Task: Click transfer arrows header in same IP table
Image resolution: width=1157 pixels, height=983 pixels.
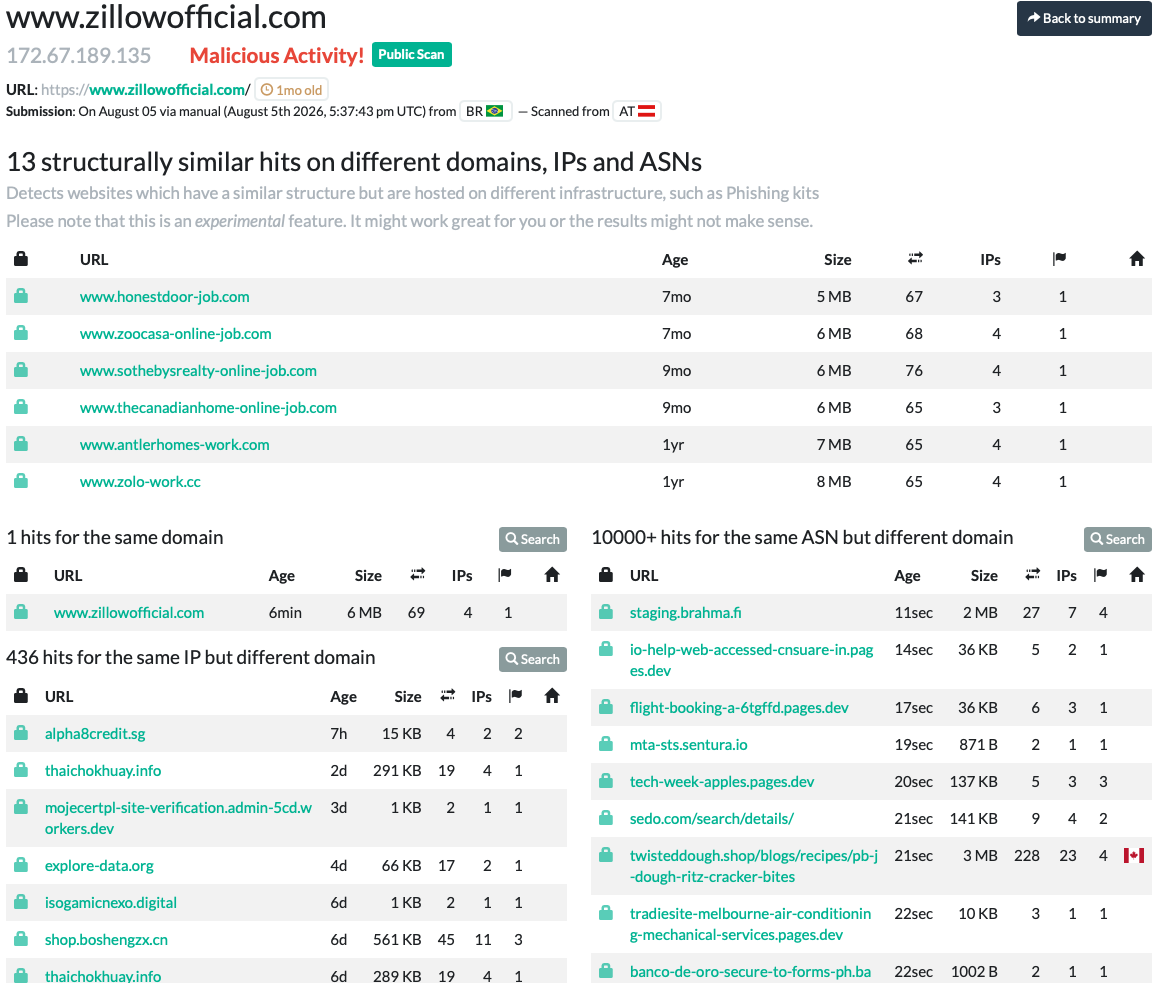Action: 448,695
